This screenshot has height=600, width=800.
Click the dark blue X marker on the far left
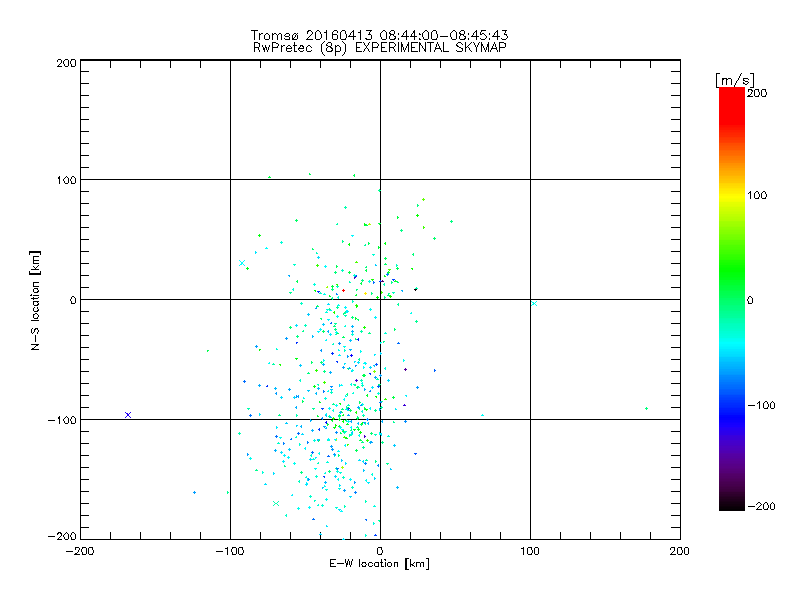(128, 415)
